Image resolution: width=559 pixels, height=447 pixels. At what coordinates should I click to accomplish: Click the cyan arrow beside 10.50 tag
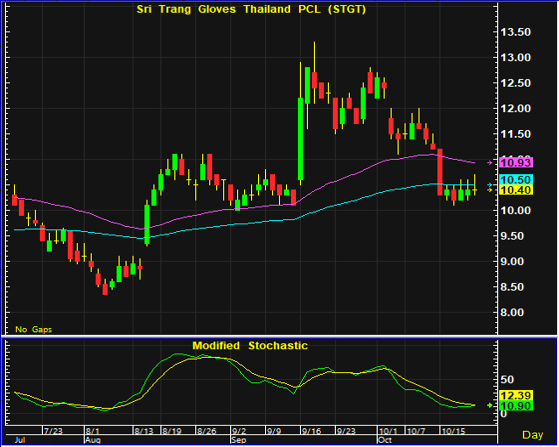(x=490, y=185)
